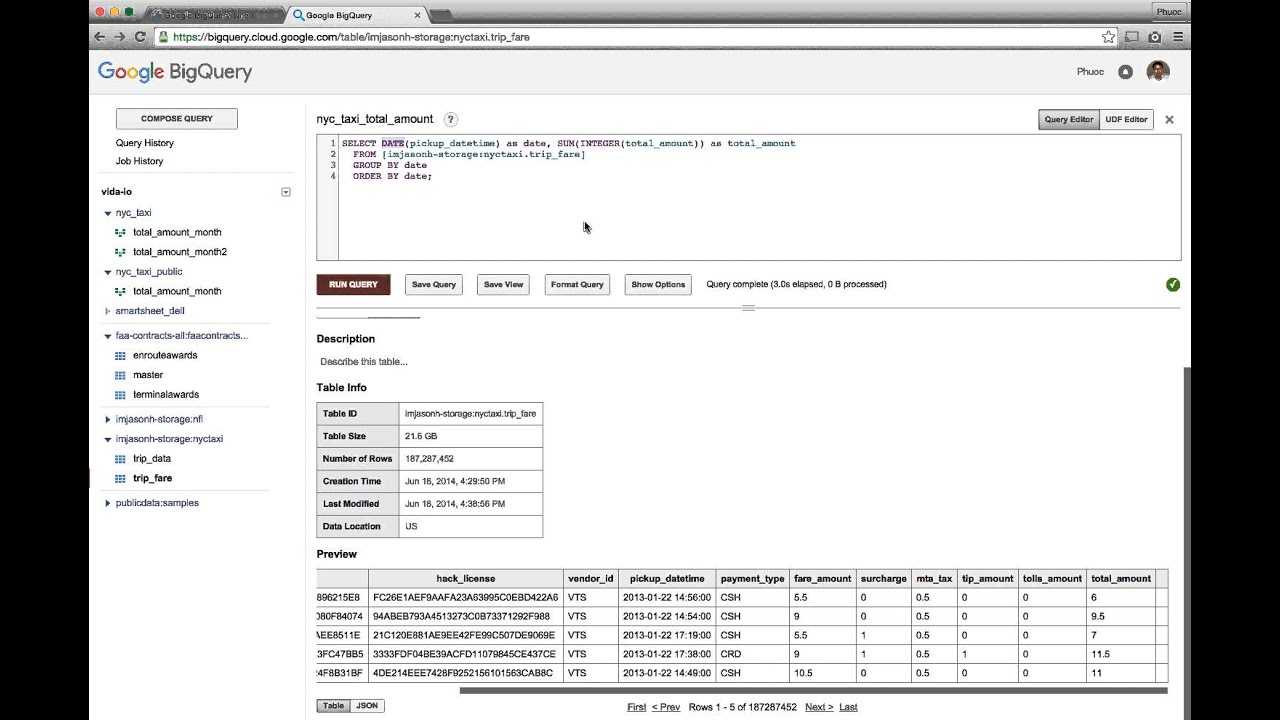Image resolution: width=1280 pixels, height=720 pixels.
Task: Switch to the UDF Editor tab
Action: pyautogui.click(x=1126, y=119)
